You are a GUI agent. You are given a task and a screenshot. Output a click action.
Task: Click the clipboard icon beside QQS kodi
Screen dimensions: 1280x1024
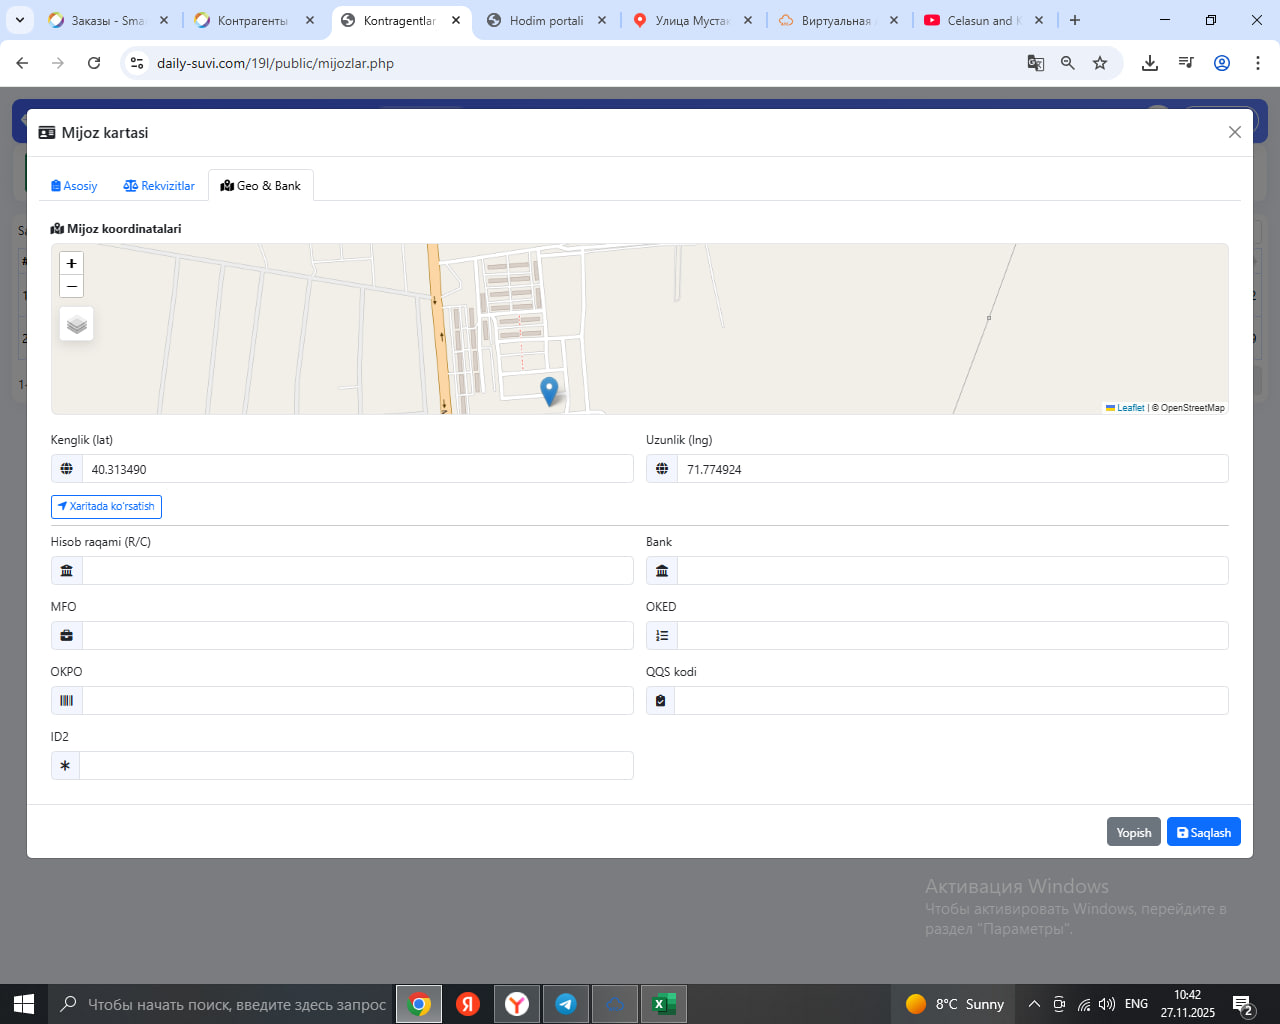(x=660, y=701)
